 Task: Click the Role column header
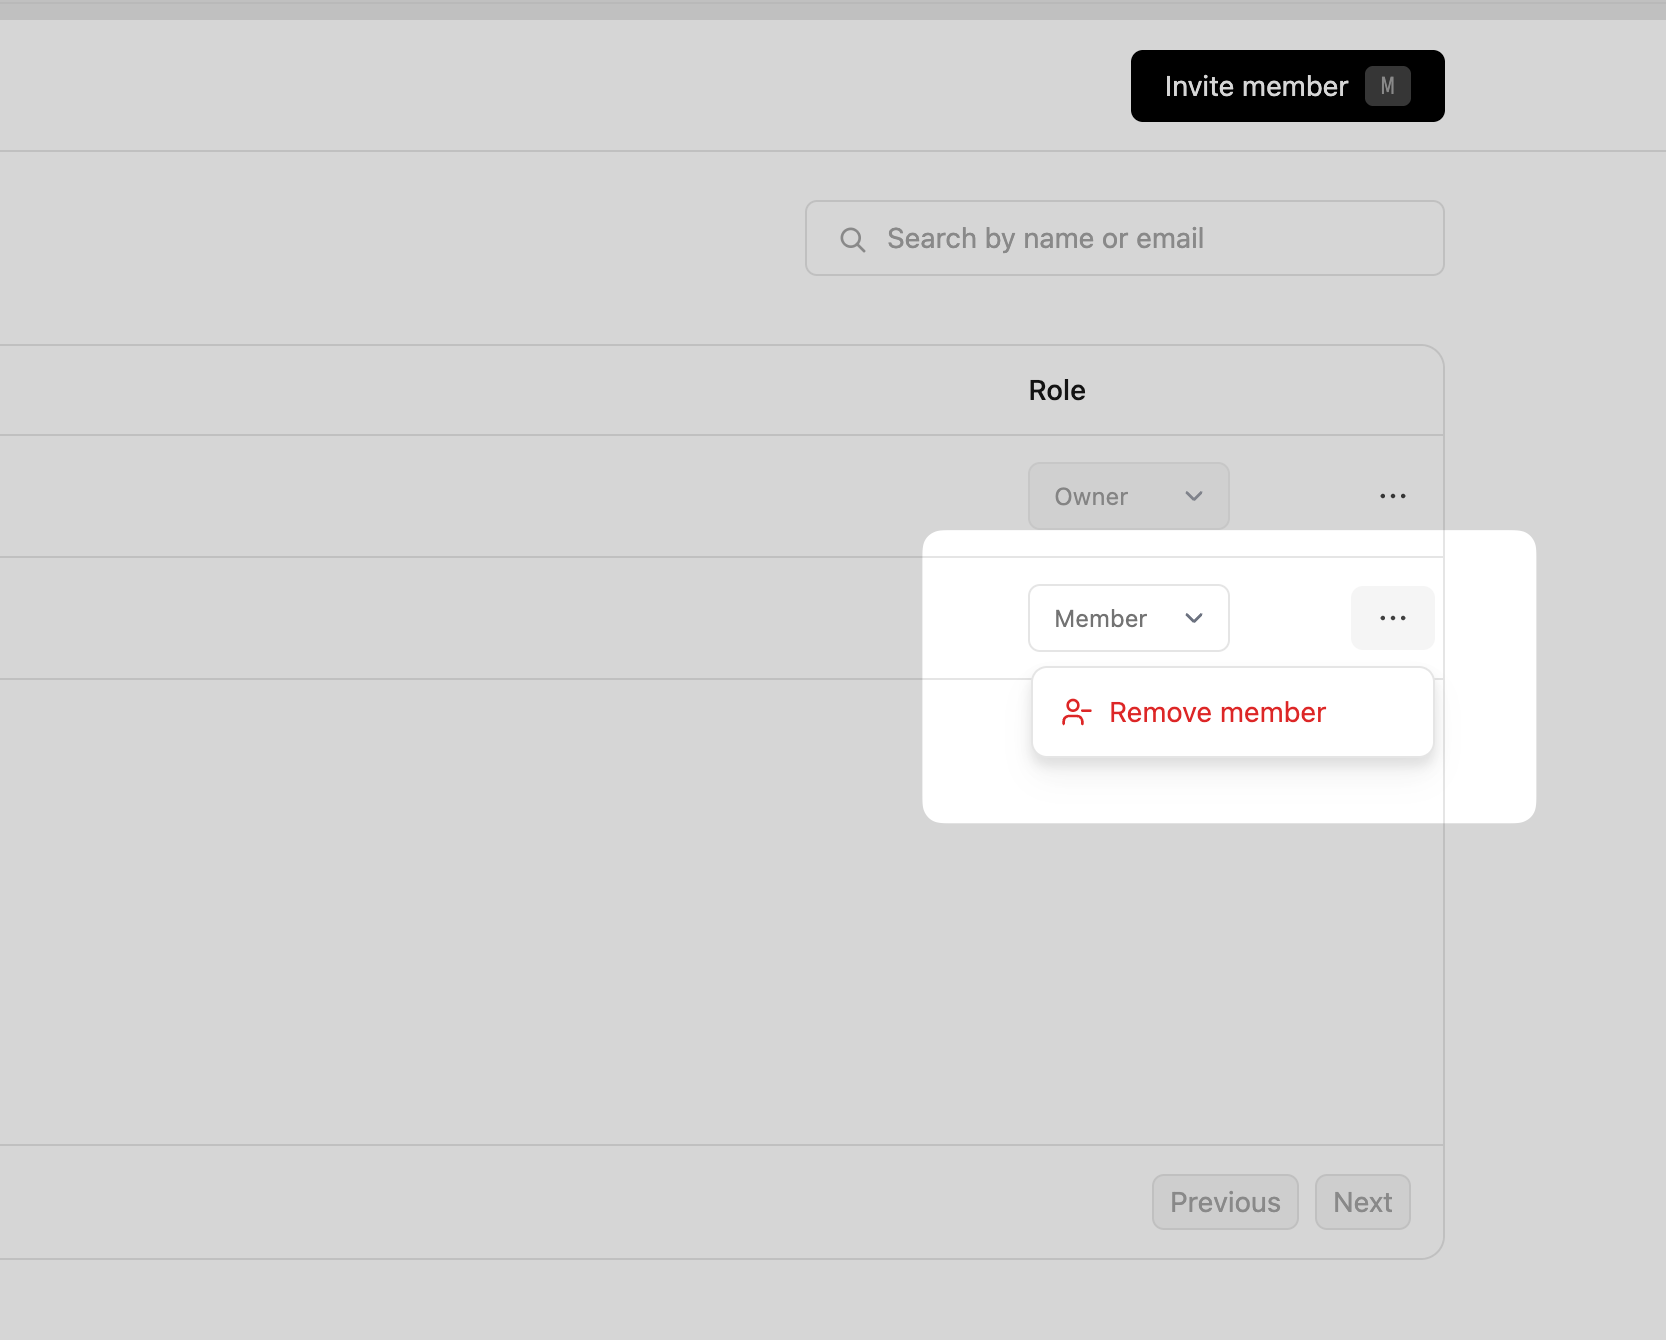pyautogui.click(x=1056, y=390)
